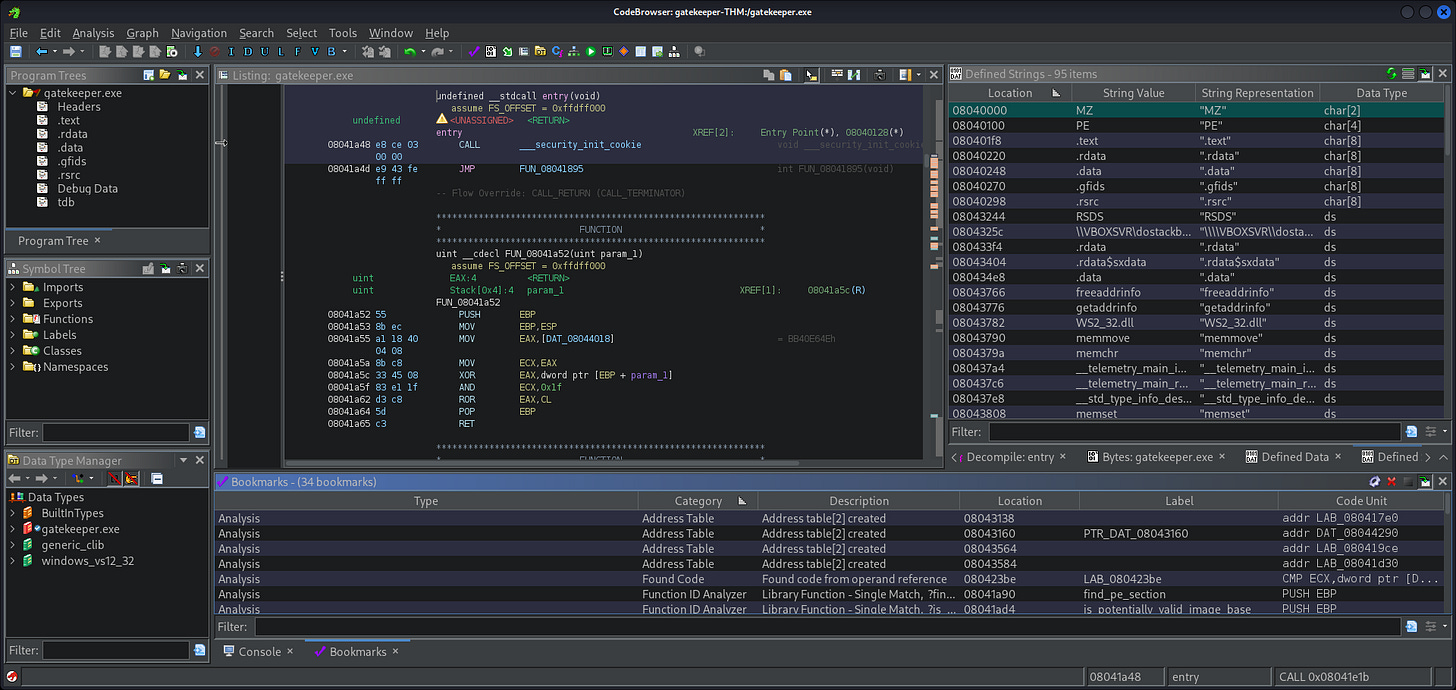
Task: Click the purple Bookmarks checkmark toolbar icon
Action: pos(475,51)
